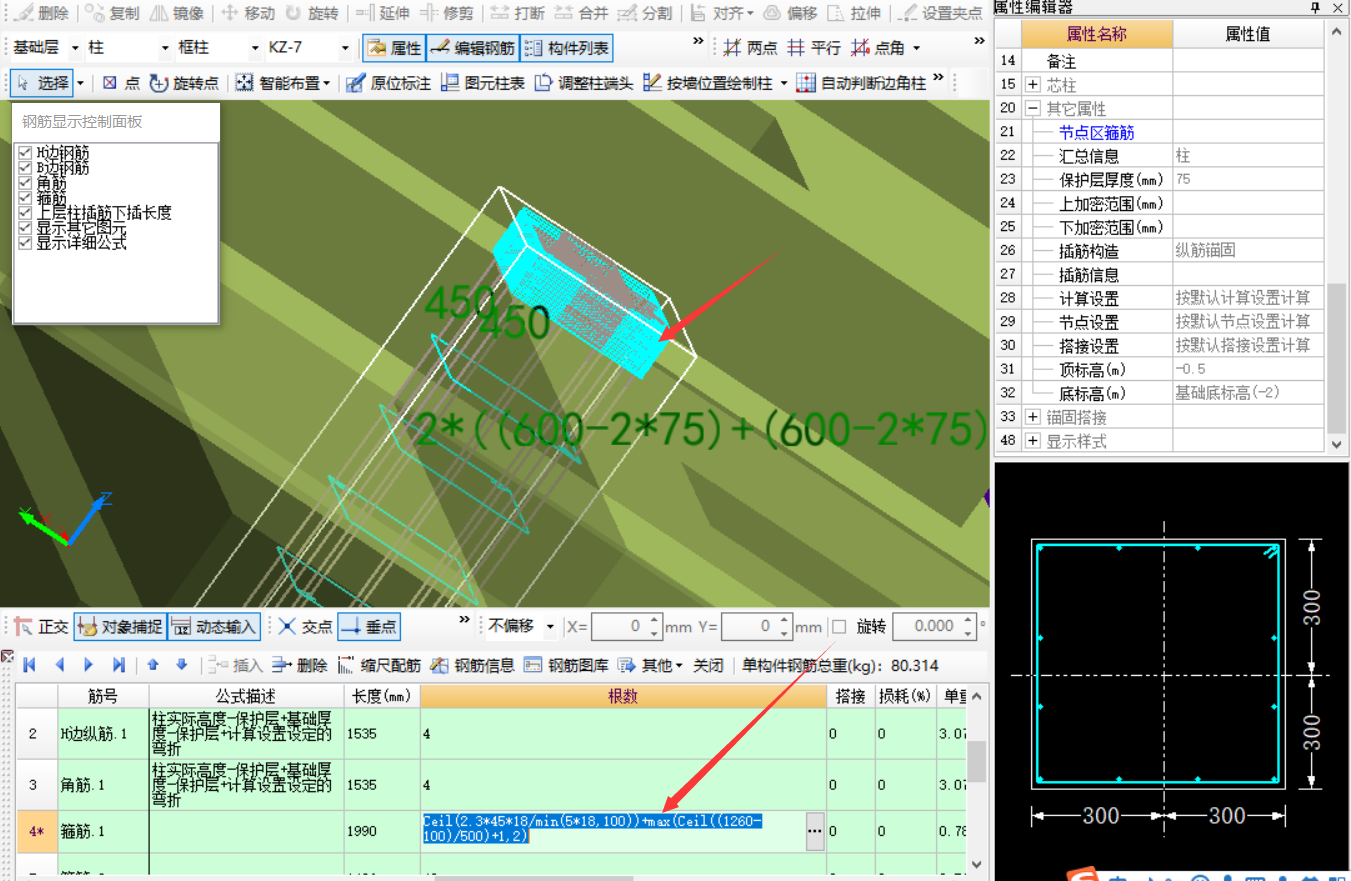
Task: Choose the 移动 (move) tool
Action: (247, 13)
